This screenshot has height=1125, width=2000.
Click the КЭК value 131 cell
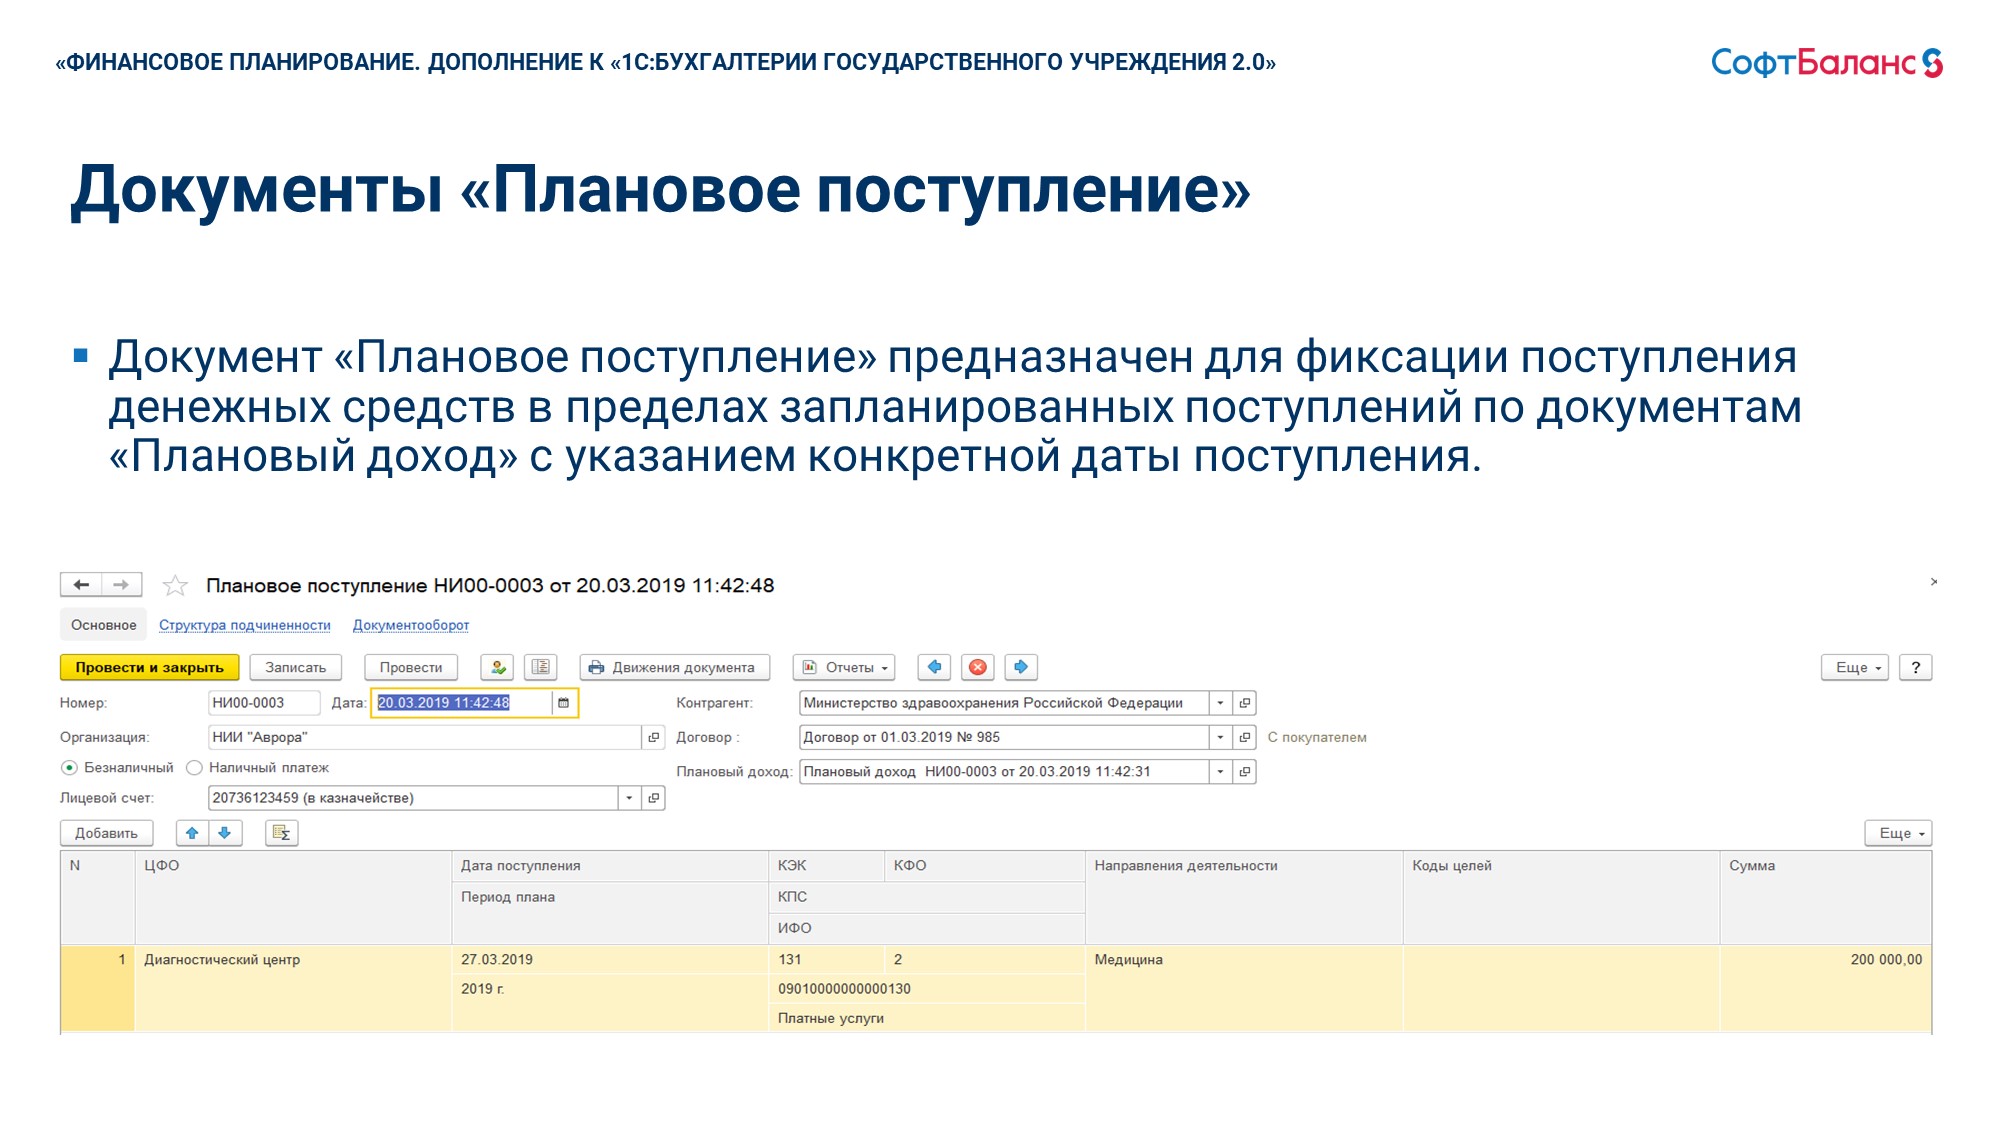pos(826,960)
